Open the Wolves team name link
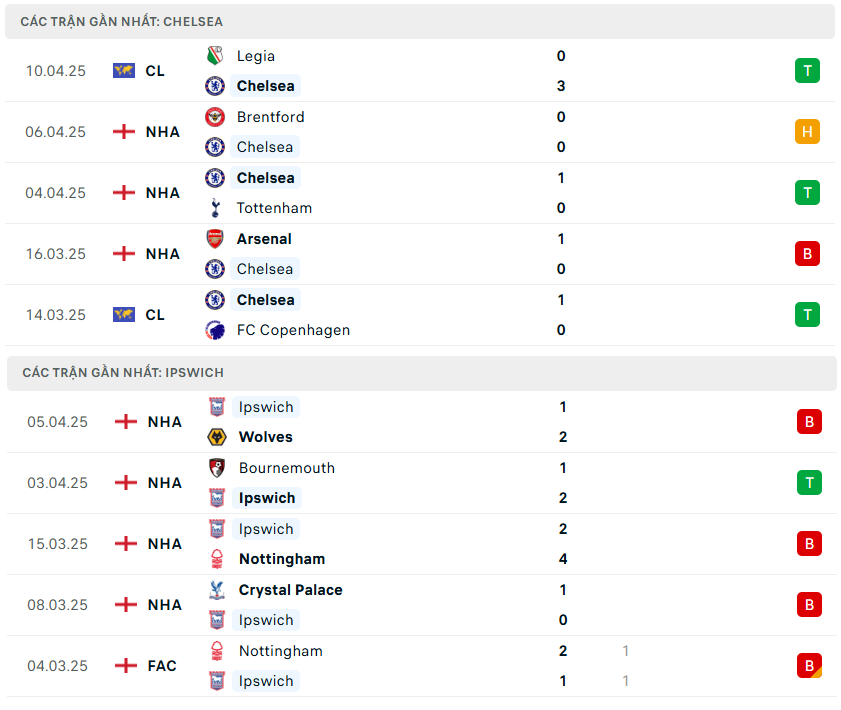Image resolution: width=841 pixels, height=710 pixels. point(266,437)
